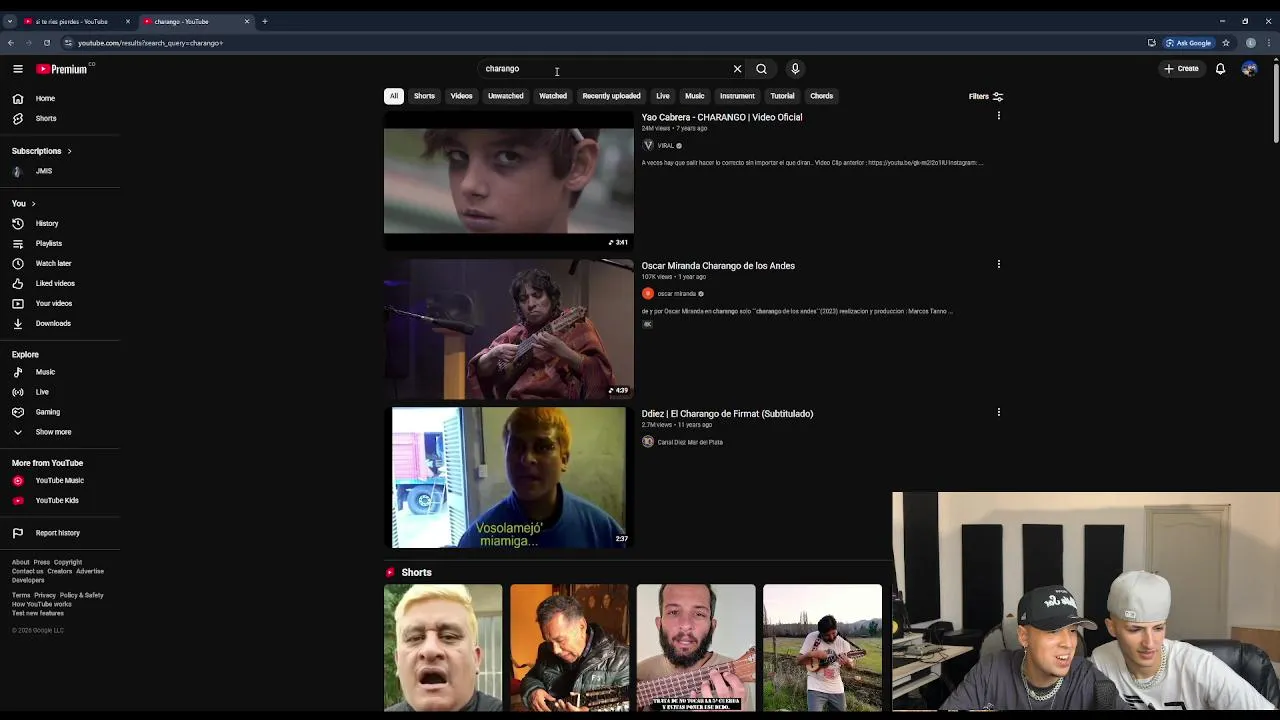Select the Music filter chip

(694, 96)
